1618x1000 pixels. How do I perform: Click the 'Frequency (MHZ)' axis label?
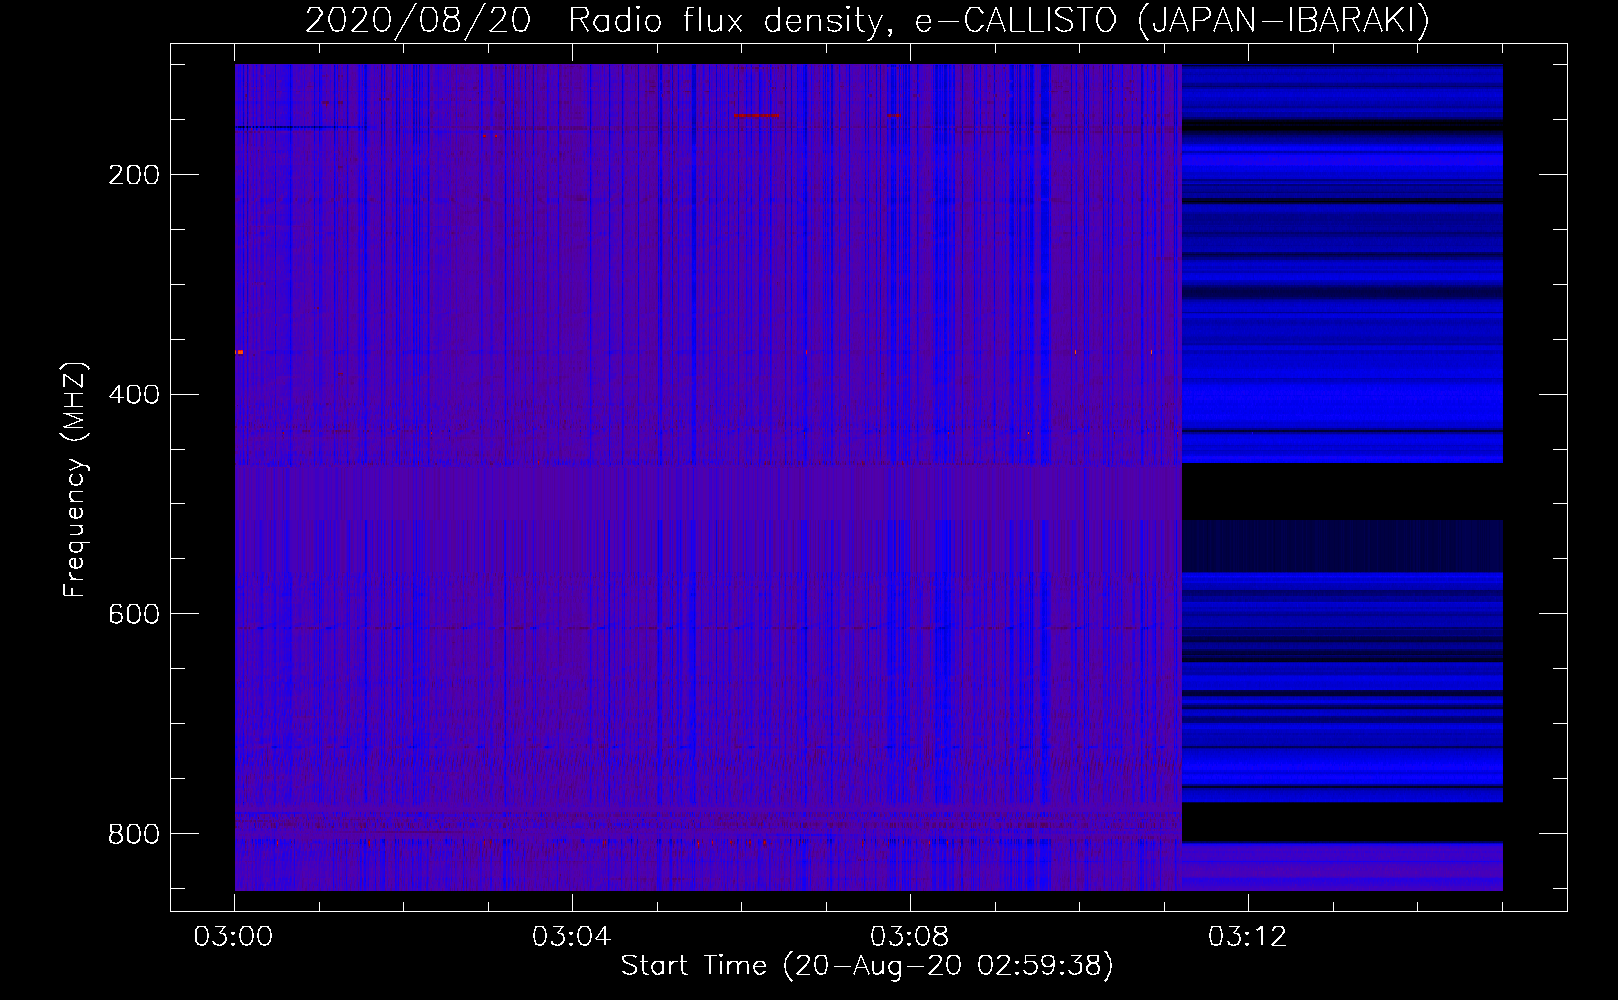point(75,480)
